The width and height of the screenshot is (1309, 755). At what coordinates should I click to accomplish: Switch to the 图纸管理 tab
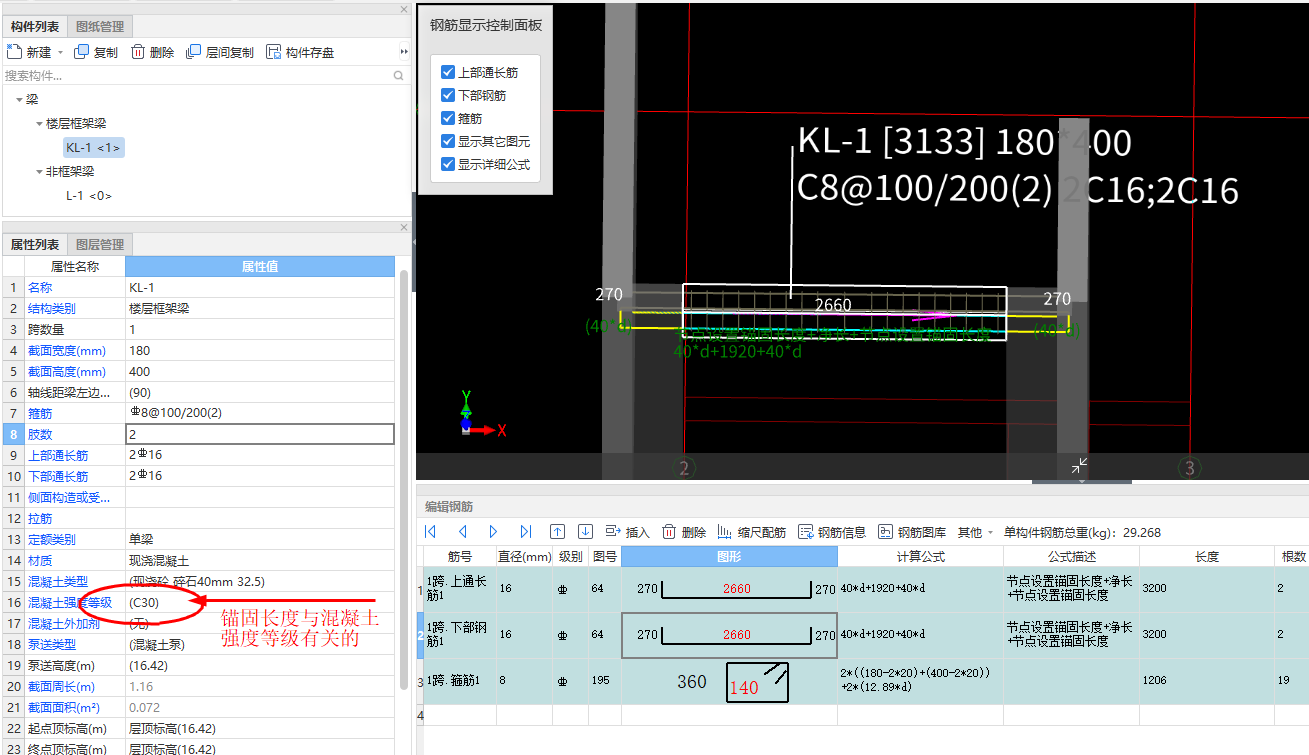[x=100, y=26]
